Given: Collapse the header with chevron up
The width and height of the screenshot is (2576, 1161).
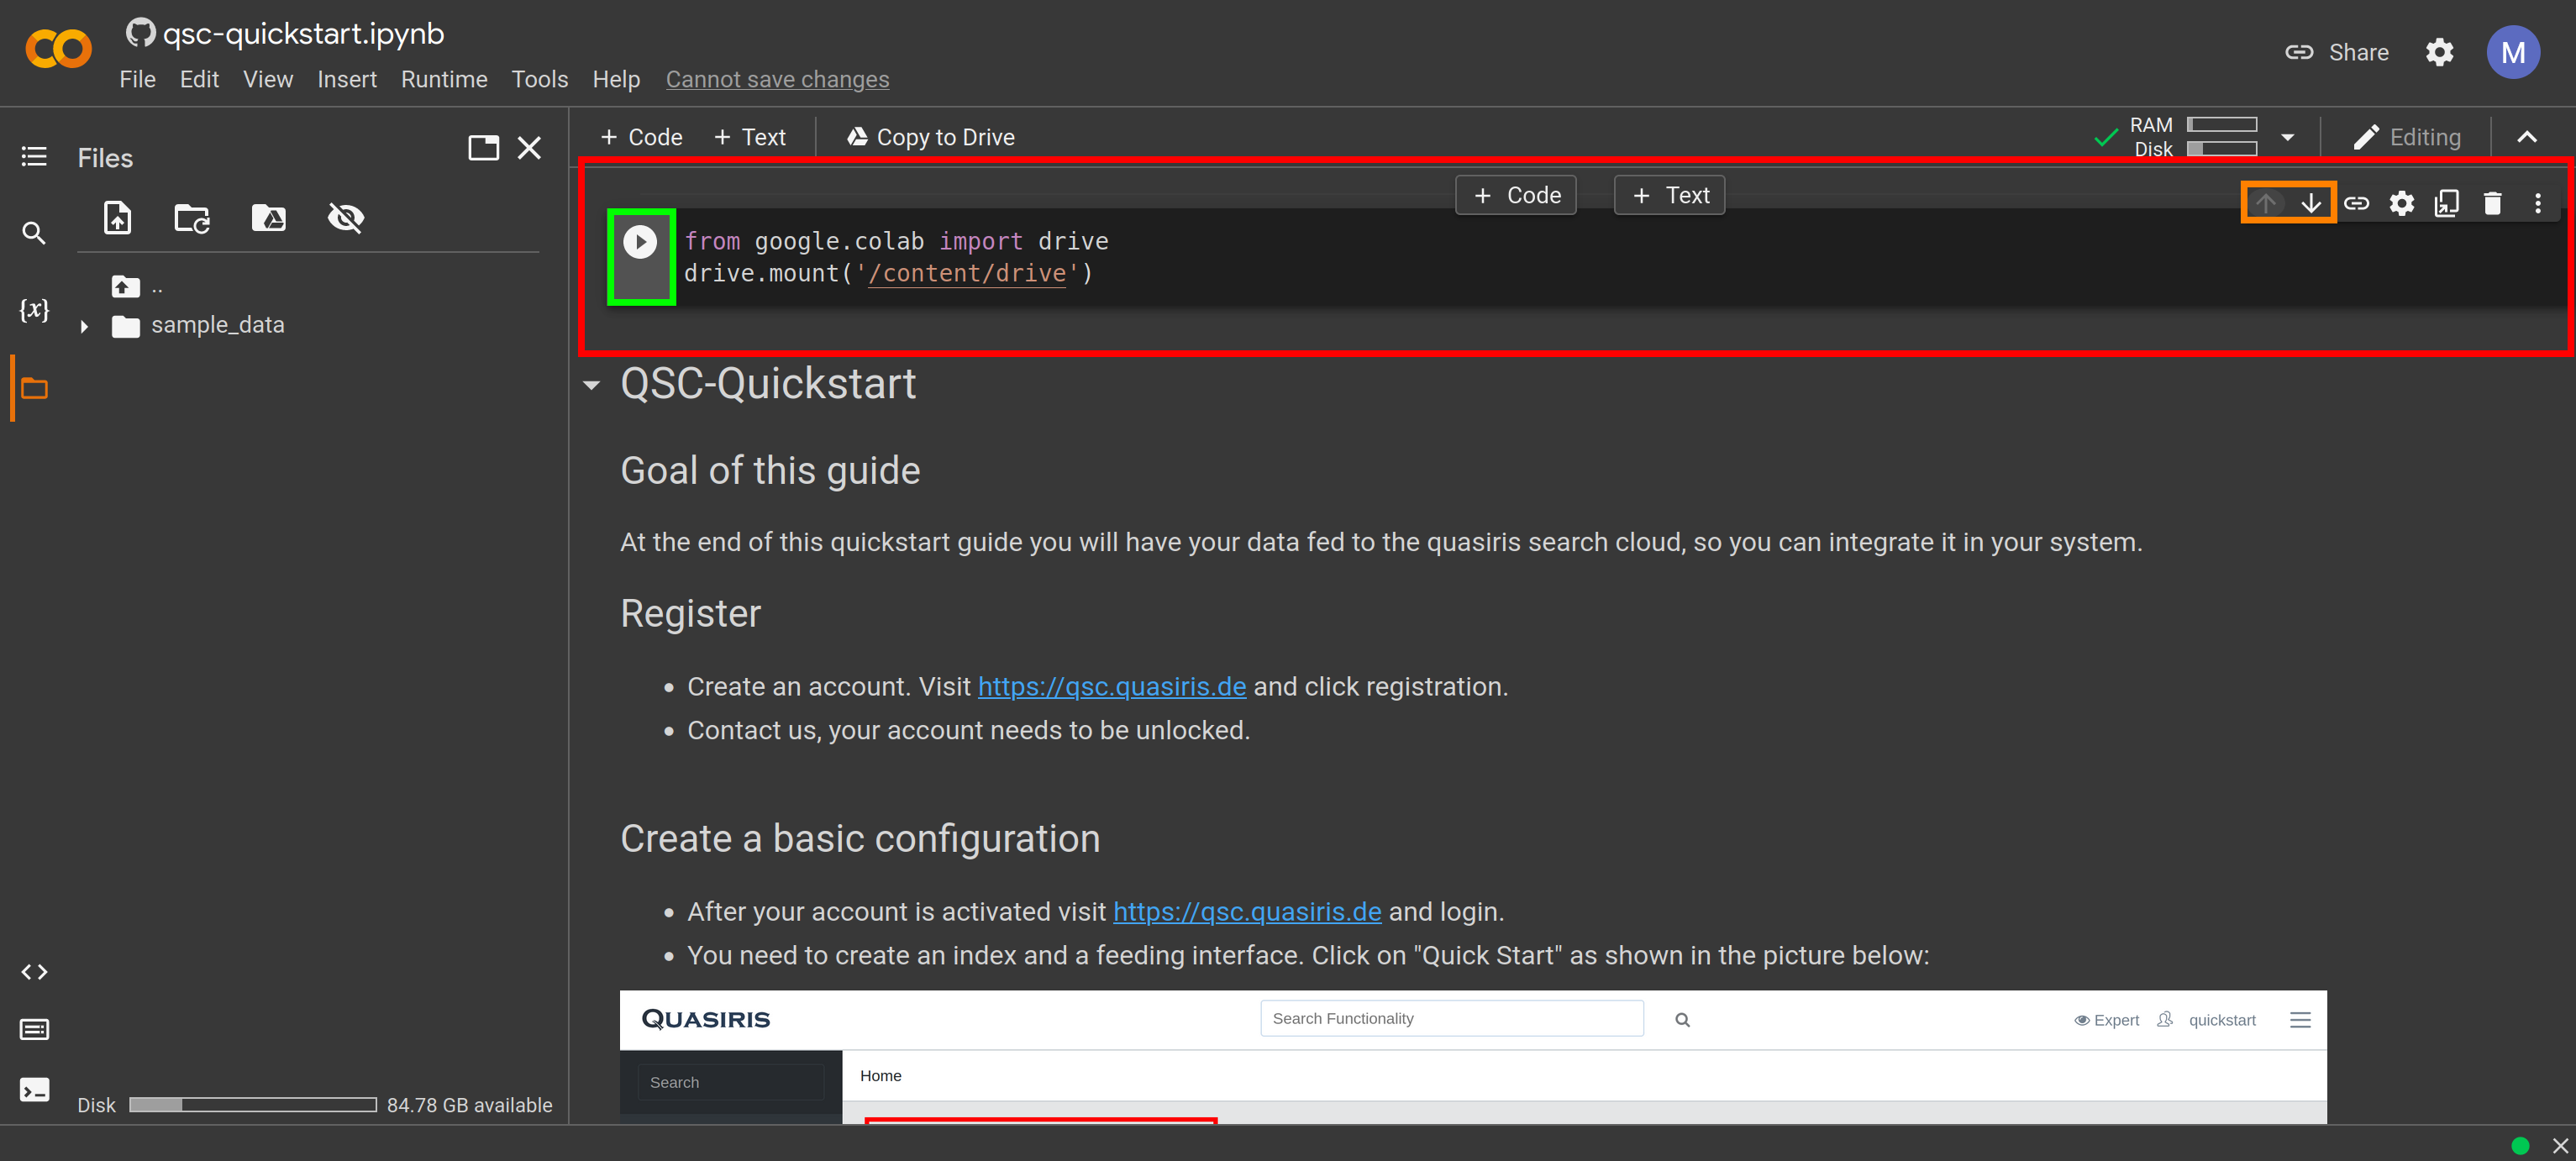Looking at the screenshot, I should (x=2527, y=138).
